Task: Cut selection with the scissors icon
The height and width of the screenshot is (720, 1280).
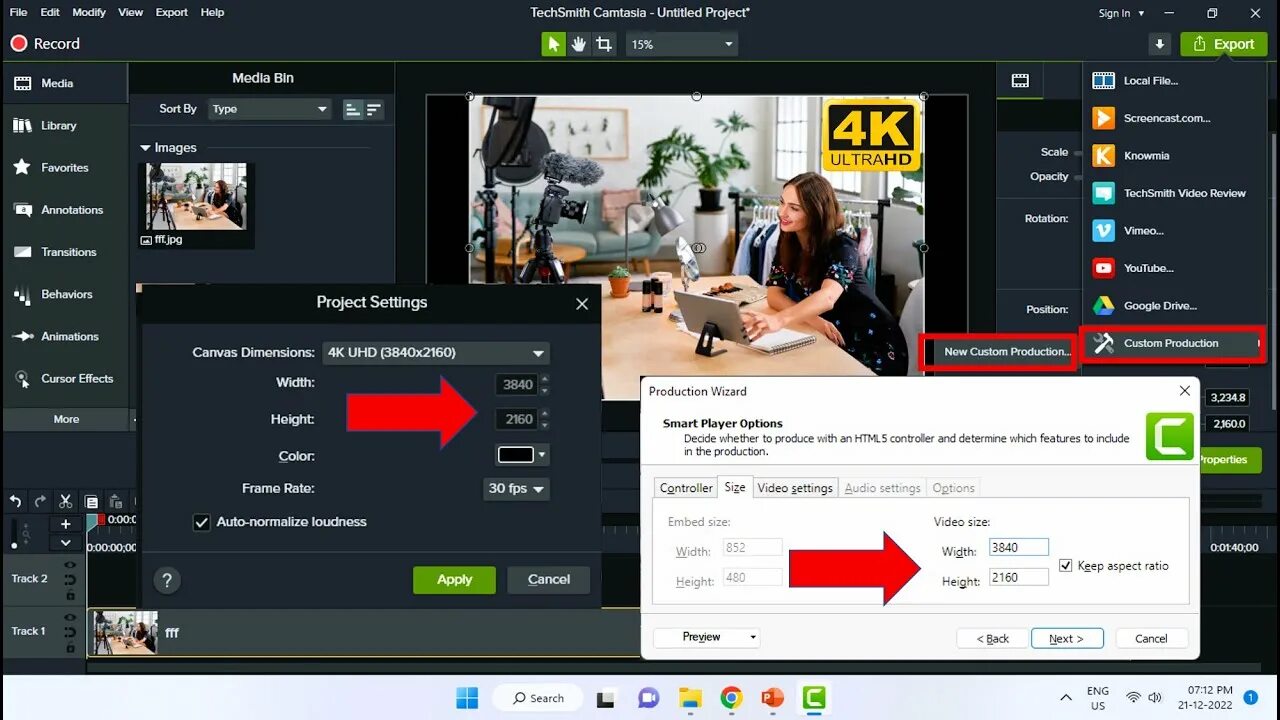Action: [x=65, y=501]
